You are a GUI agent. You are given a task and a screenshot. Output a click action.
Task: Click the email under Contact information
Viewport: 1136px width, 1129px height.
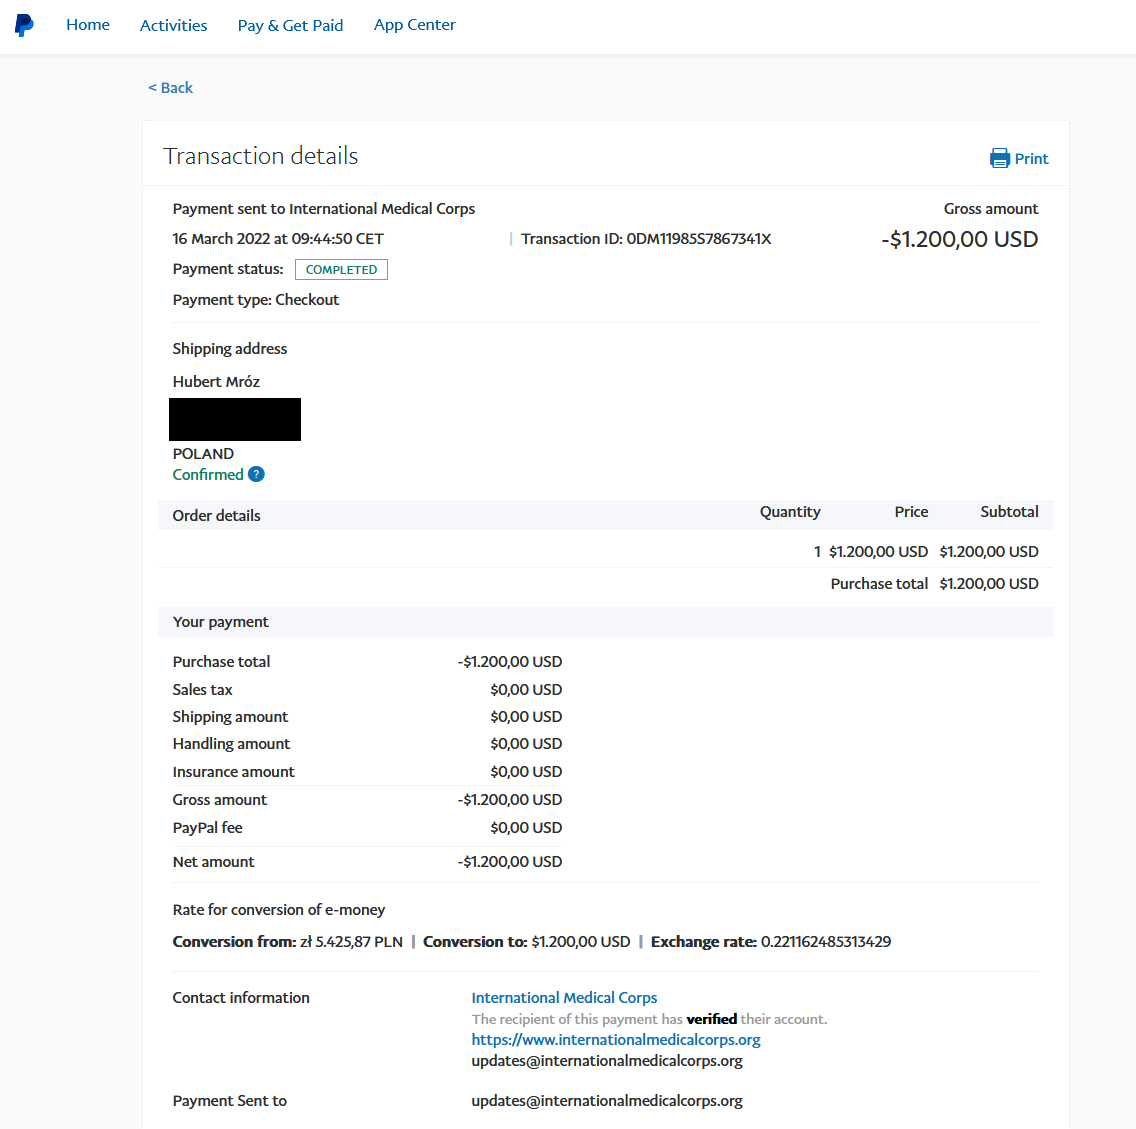(x=607, y=1061)
